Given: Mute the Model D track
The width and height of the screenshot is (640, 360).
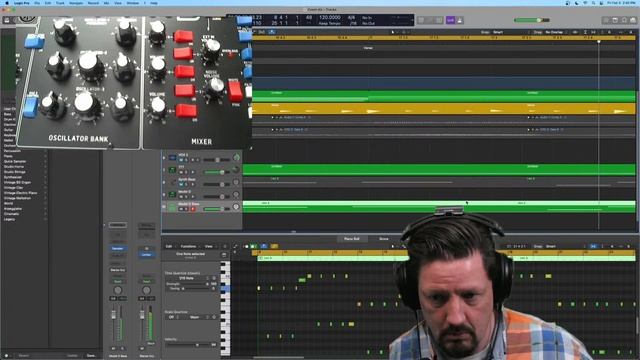Looking at the screenshot, I should pyautogui.click(x=181, y=197).
